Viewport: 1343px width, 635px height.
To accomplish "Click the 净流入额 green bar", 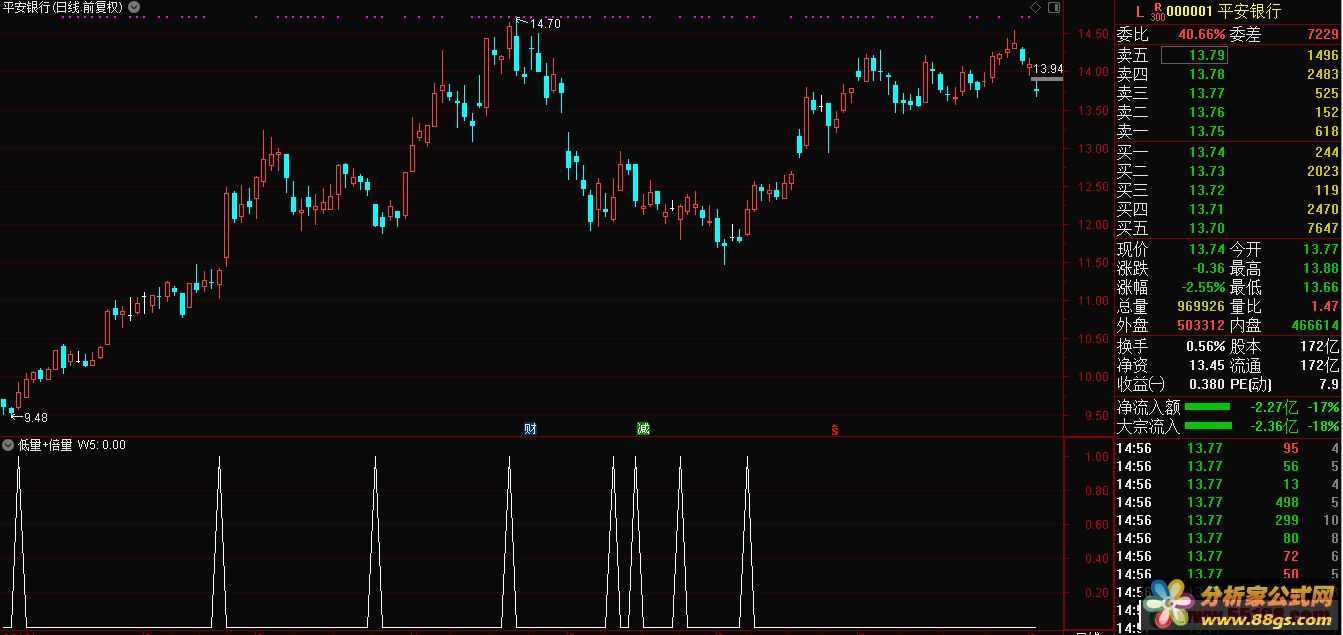I will click(1208, 407).
